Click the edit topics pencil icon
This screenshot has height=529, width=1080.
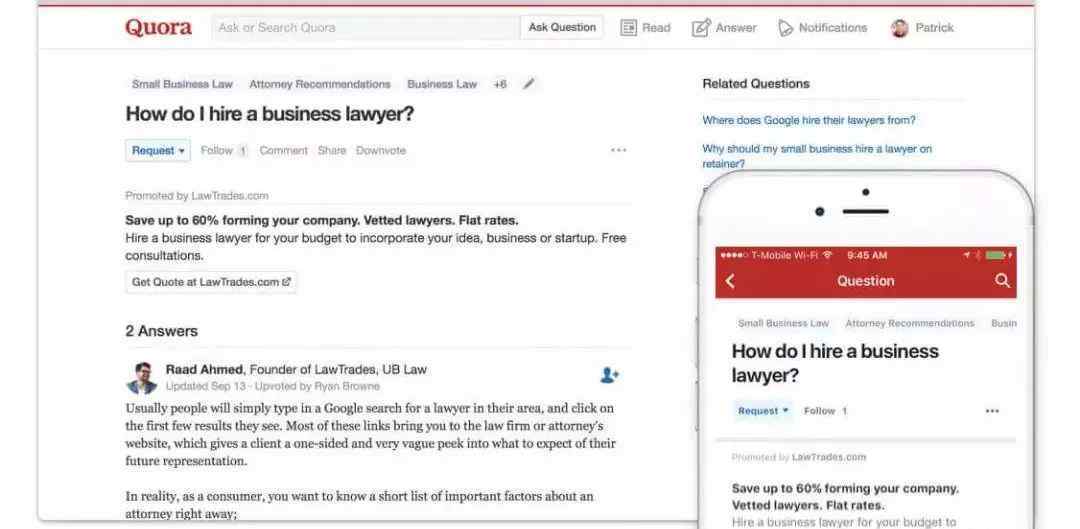click(528, 83)
